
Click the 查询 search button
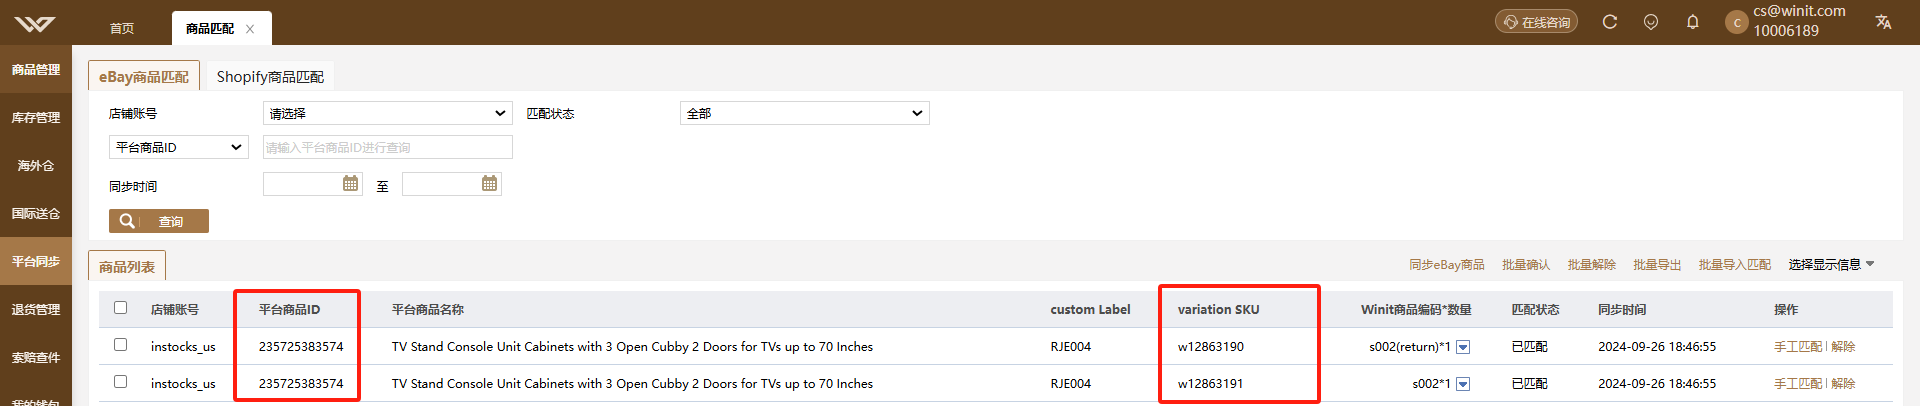159,221
